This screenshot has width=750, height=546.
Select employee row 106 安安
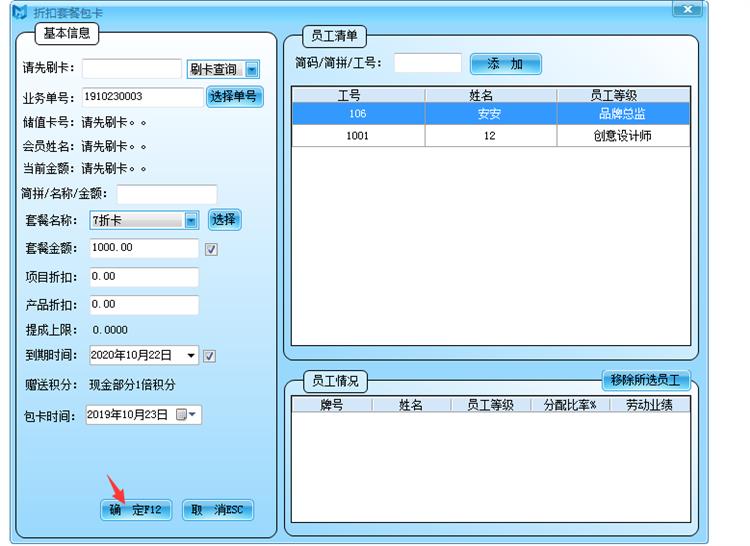[x=491, y=114]
